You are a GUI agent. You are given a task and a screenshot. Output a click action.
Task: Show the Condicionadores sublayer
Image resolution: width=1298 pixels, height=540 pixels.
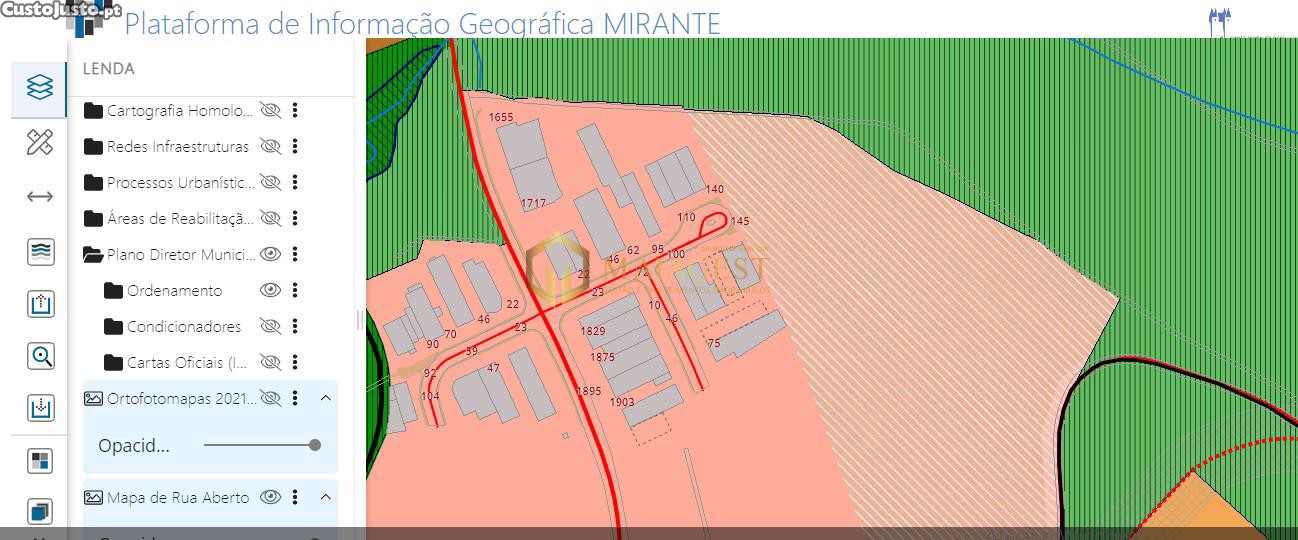[x=270, y=326]
